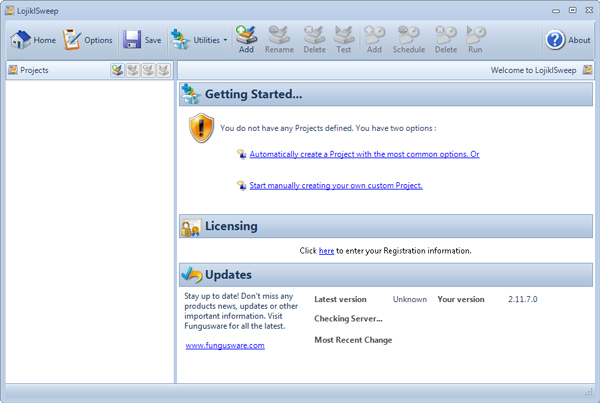Viewport: 600px width, 403px height.
Task: Click the 'Licensing' section header text
Action: pyautogui.click(x=231, y=226)
